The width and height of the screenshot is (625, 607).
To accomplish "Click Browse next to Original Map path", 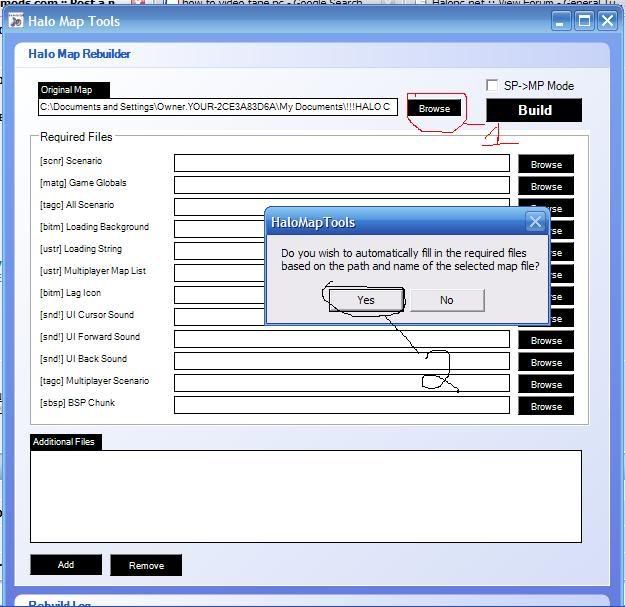I will point(434,108).
